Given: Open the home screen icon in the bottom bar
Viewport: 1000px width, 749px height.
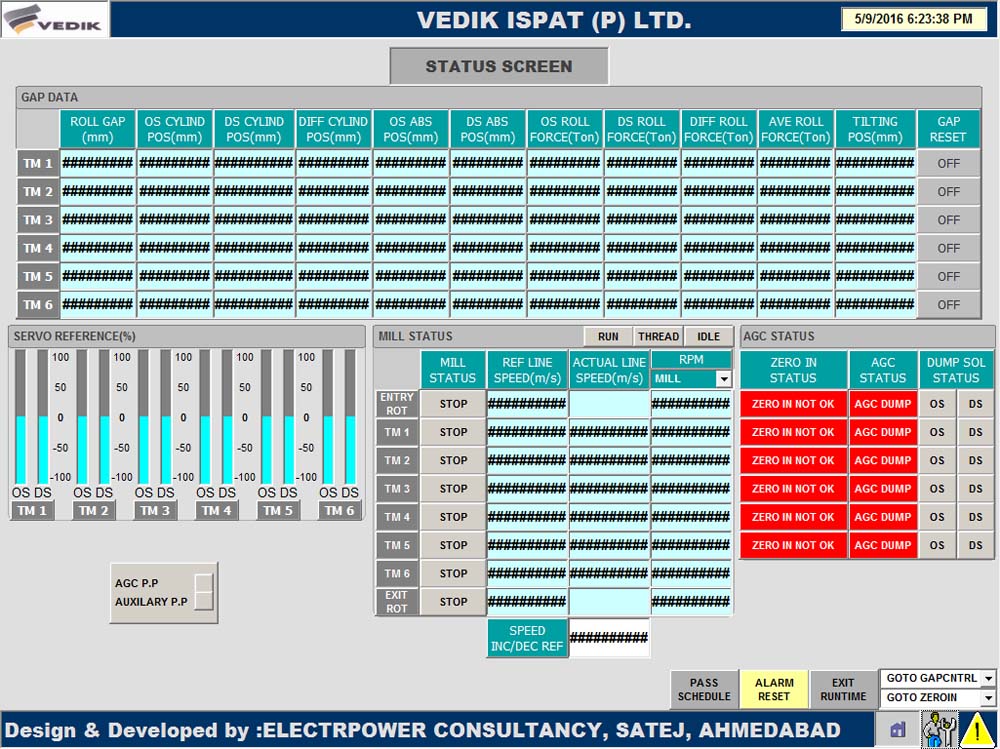Looking at the screenshot, I should [898, 730].
